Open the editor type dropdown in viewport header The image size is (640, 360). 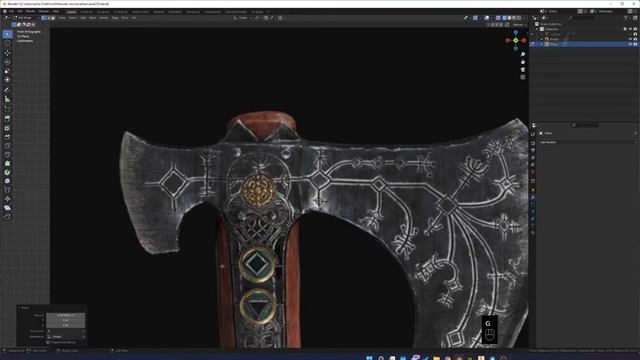(6, 18)
